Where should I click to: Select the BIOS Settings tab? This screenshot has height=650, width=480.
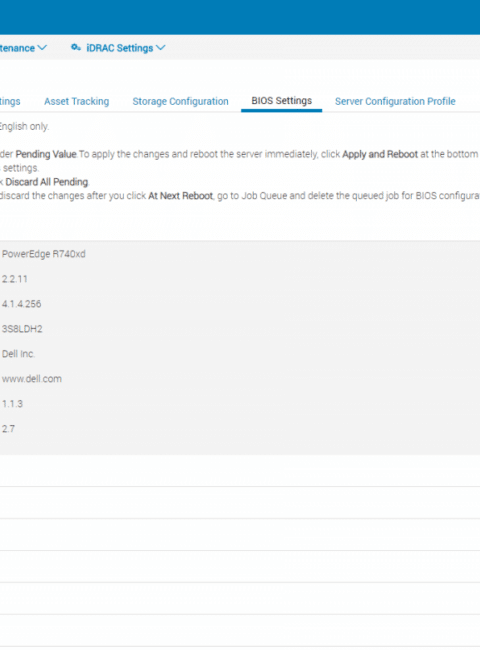(x=281, y=101)
